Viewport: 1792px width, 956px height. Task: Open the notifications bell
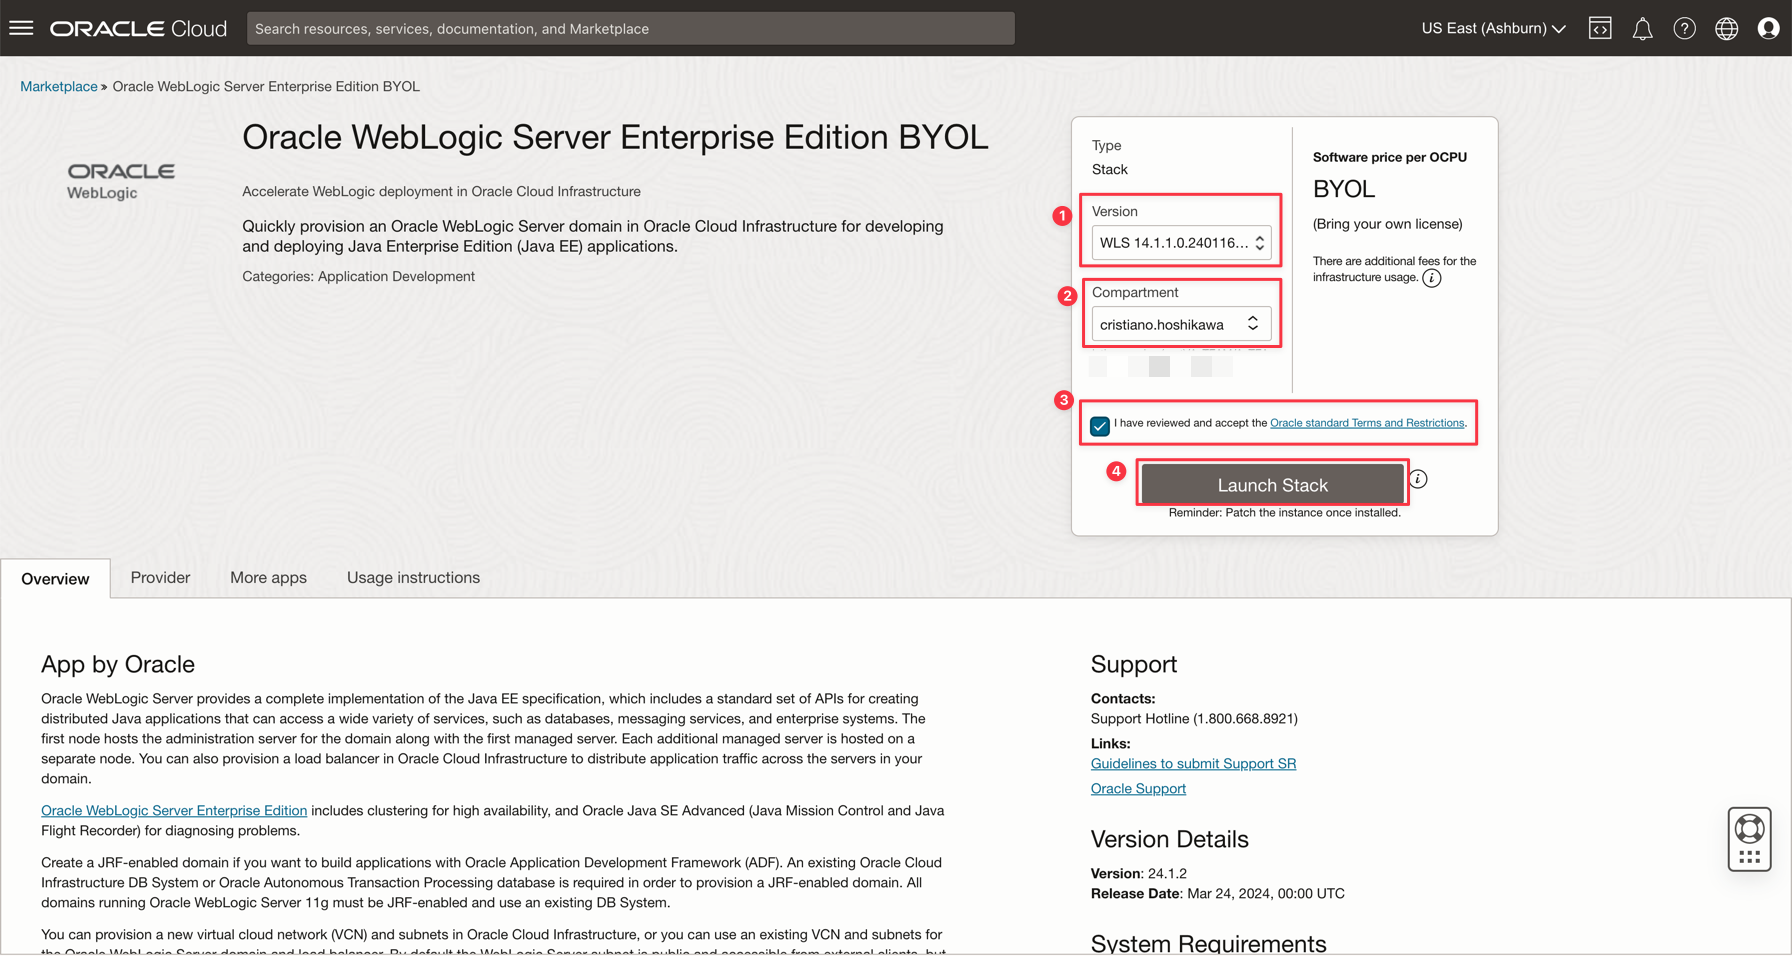pos(1642,29)
